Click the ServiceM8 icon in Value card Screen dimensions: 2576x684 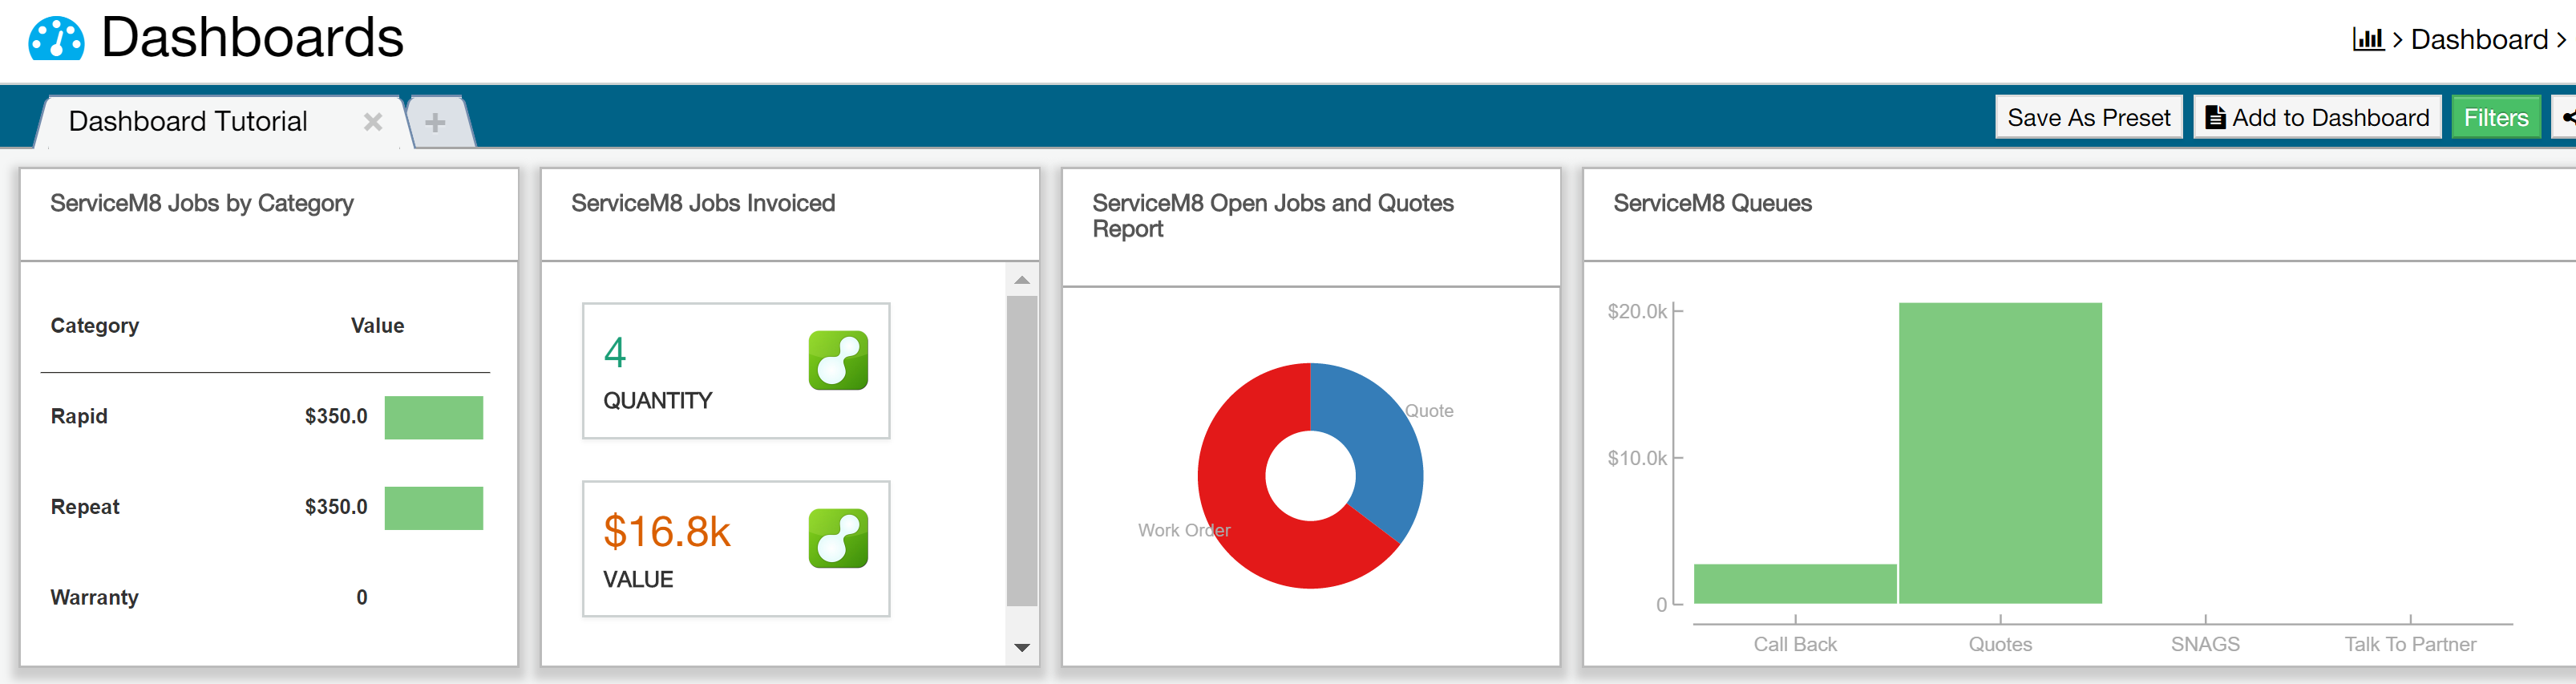coord(838,538)
